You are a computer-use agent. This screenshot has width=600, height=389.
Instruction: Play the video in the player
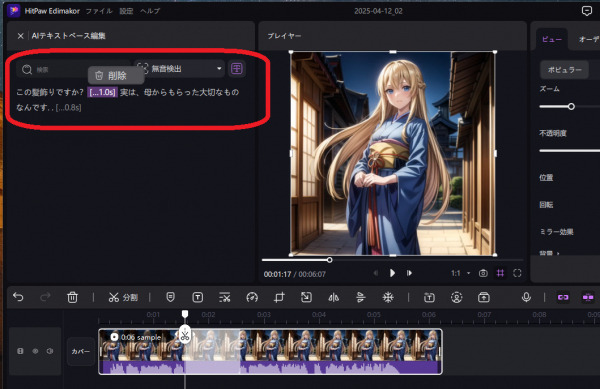click(392, 273)
